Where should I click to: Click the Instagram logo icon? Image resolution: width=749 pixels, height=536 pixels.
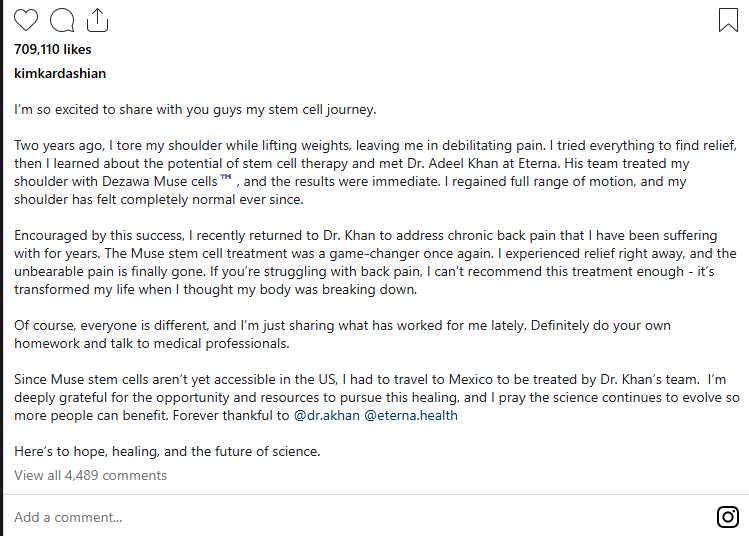pyautogui.click(x=728, y=517)
